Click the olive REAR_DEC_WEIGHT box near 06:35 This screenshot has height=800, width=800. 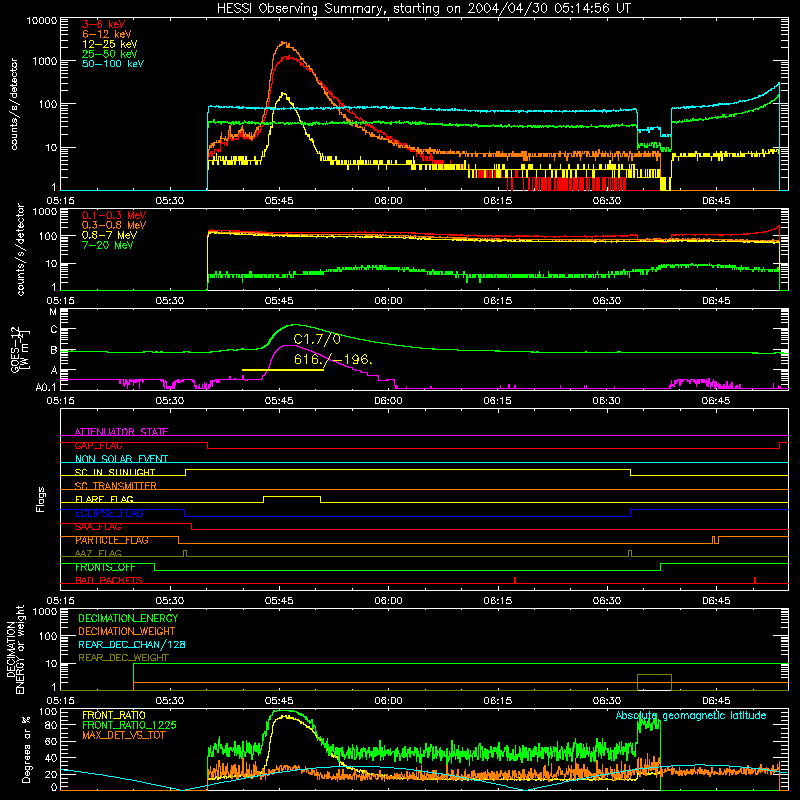[x=655, y=682]
